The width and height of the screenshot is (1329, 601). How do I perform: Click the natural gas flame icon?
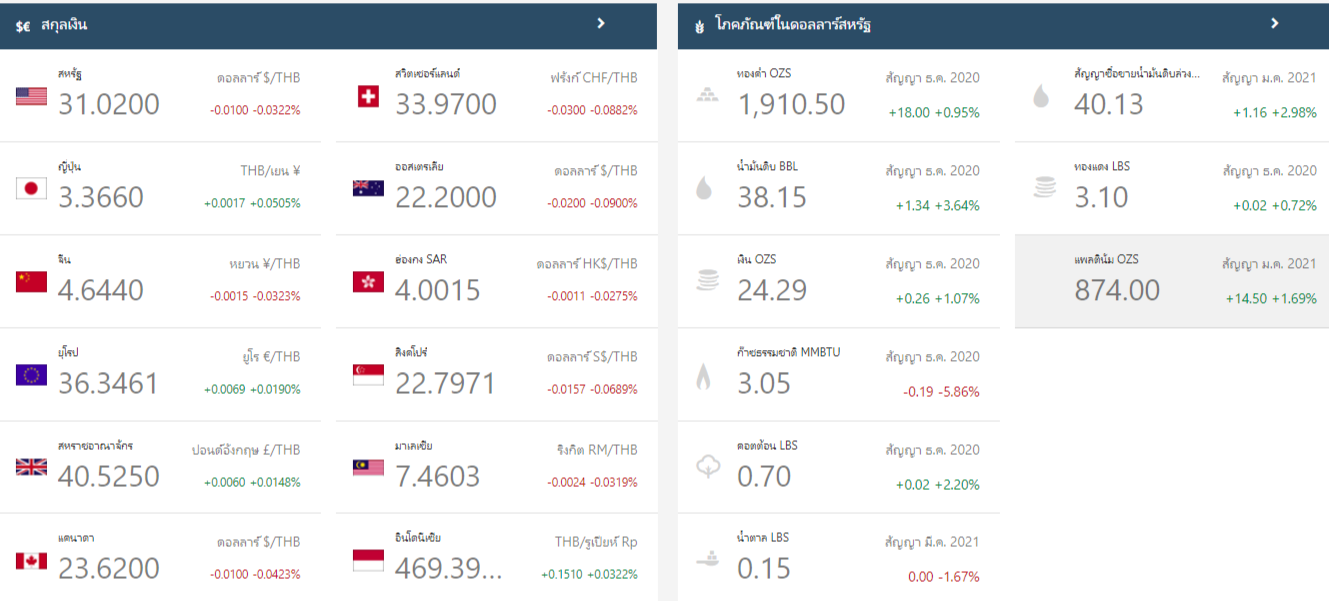click(704, 376)
